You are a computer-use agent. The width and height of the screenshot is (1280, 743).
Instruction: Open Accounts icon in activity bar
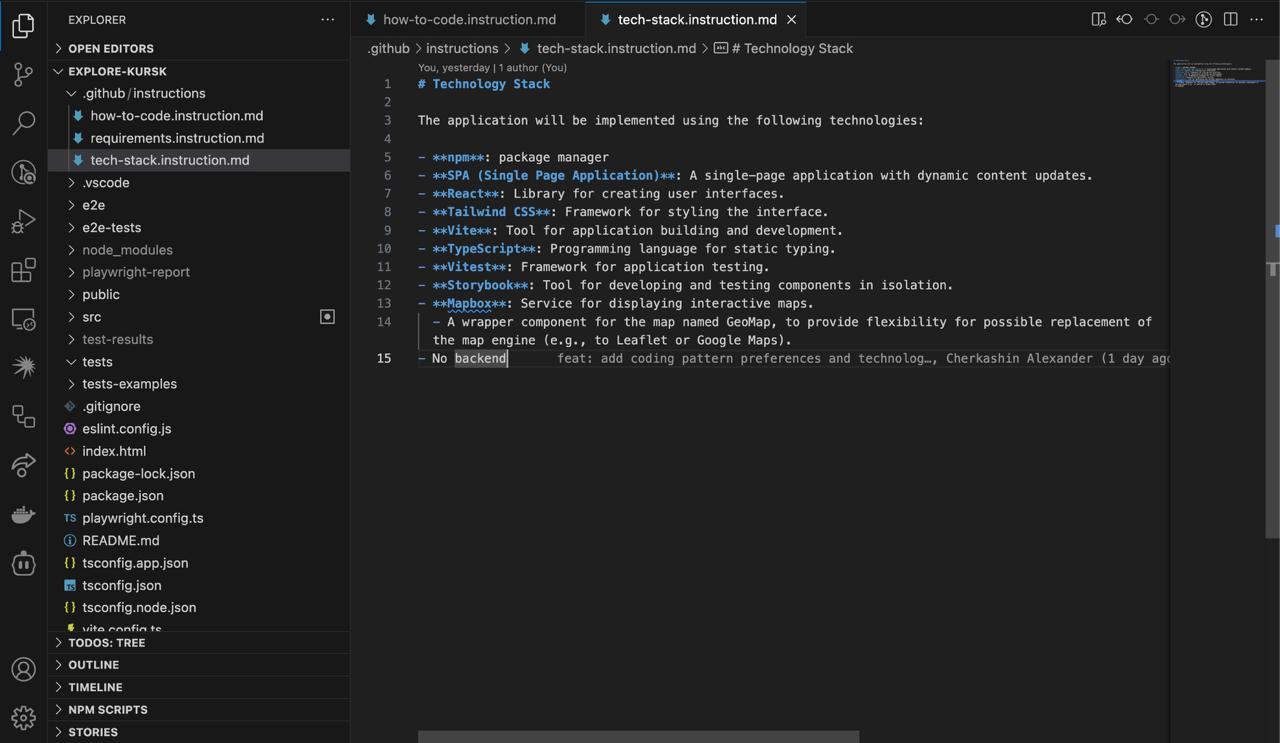point(23,669)
